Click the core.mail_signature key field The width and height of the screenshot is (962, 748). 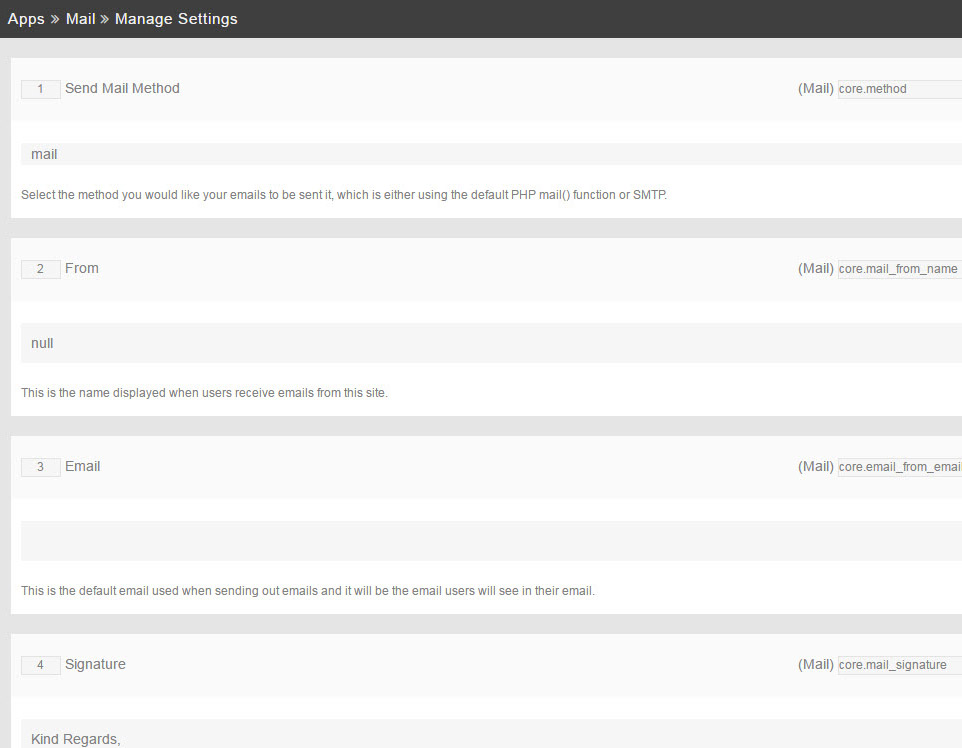pos(898,664)
